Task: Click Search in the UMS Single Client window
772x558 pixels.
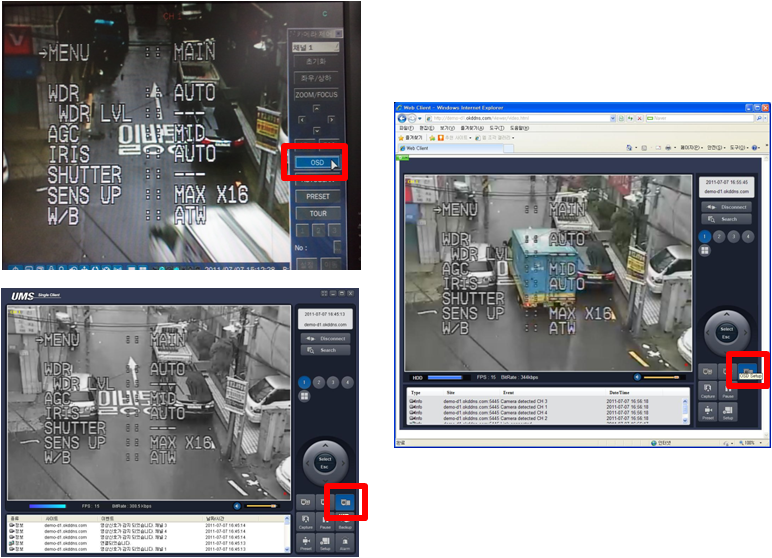Action: pos(325,350)
